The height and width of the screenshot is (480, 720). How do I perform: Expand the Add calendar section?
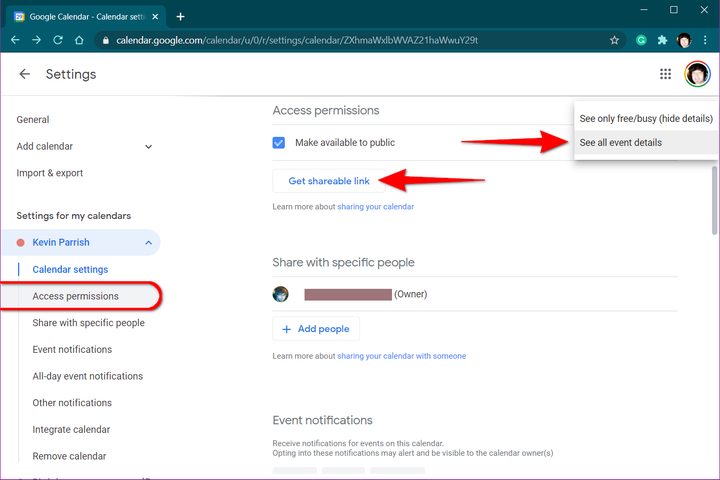148,147
